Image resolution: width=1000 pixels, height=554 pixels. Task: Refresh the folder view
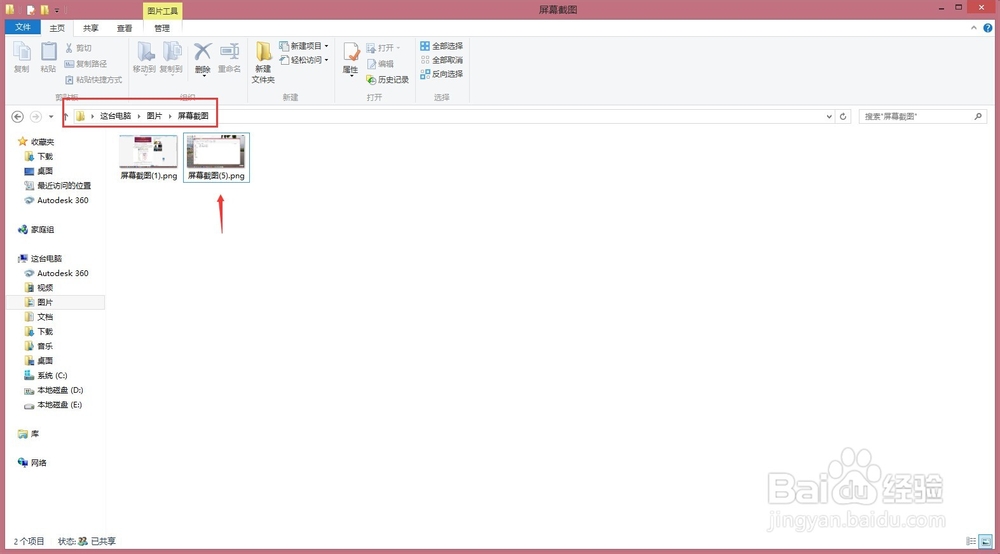click(843, 117)
